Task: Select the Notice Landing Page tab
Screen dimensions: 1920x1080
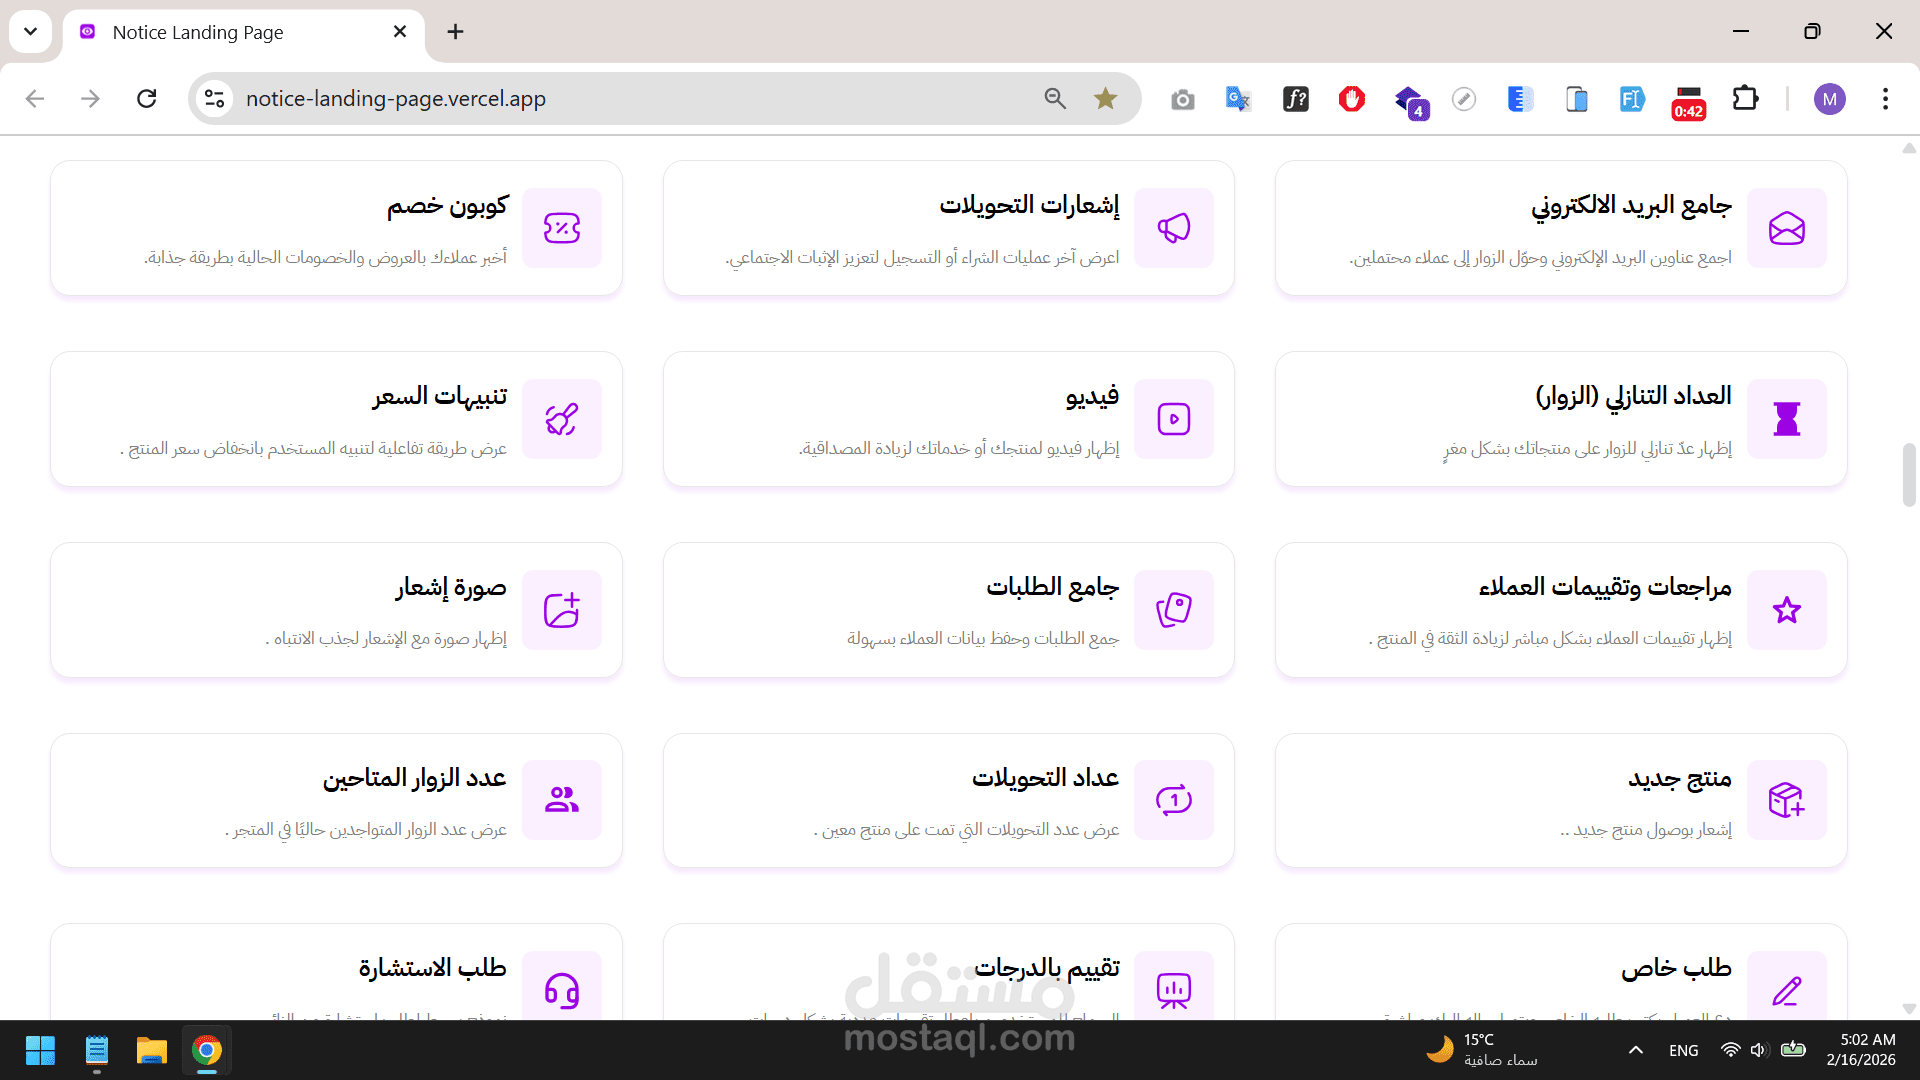Action: pyautogui.click(x=198, y=32)
